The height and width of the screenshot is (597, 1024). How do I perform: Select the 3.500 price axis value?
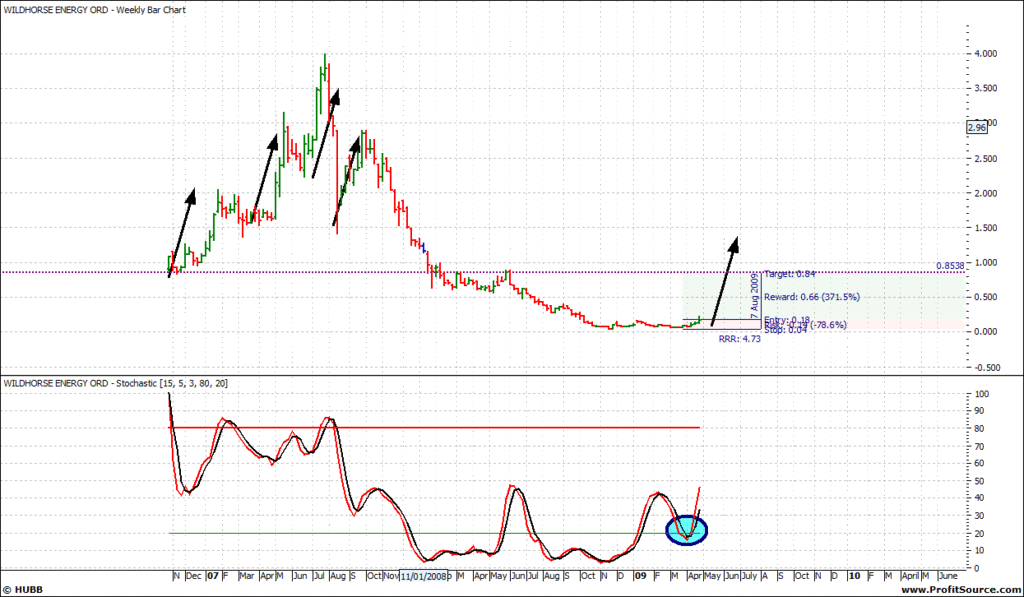984,88
